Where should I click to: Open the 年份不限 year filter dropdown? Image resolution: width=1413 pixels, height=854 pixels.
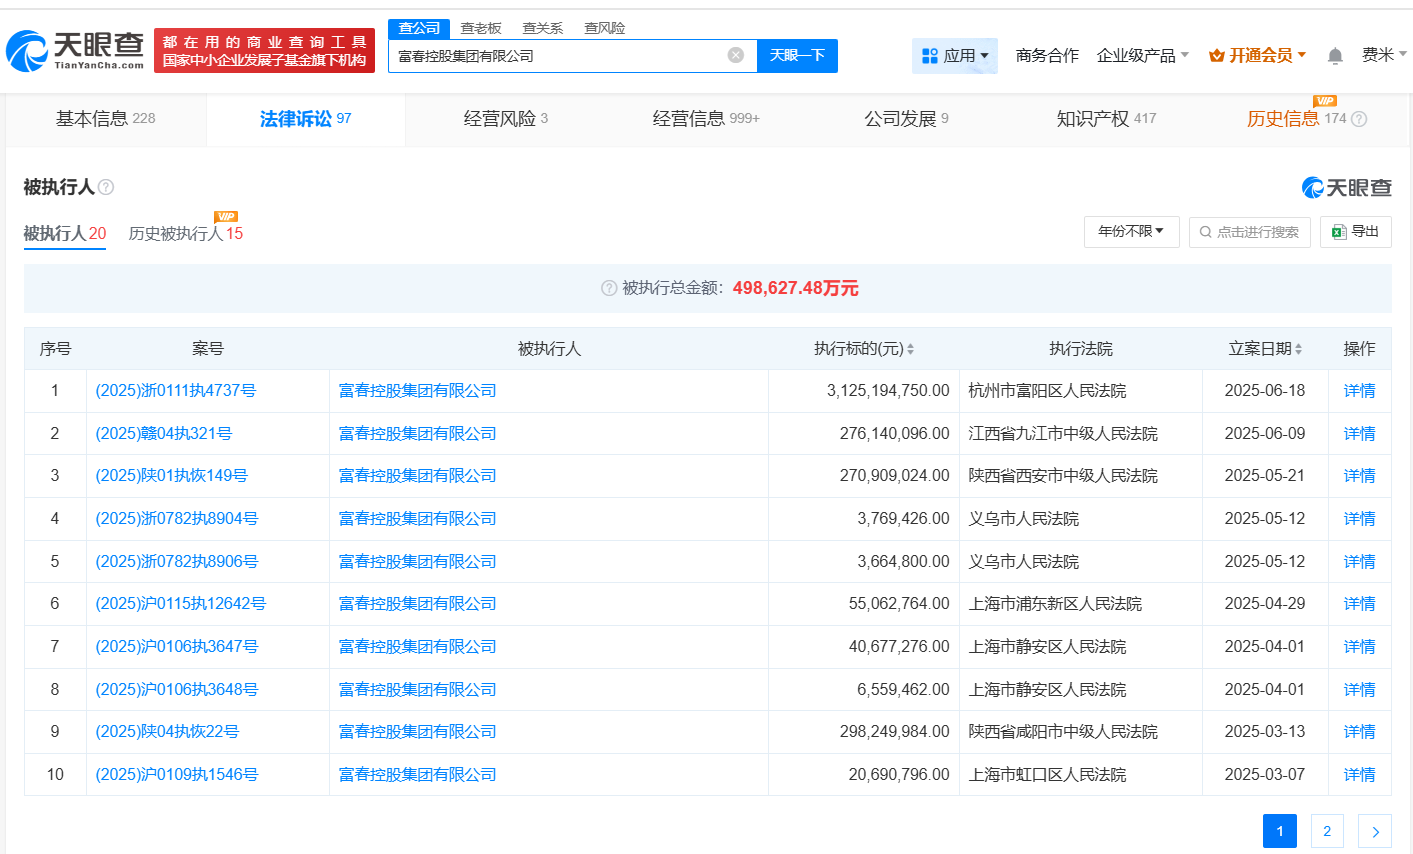(x=1131, y=231)
